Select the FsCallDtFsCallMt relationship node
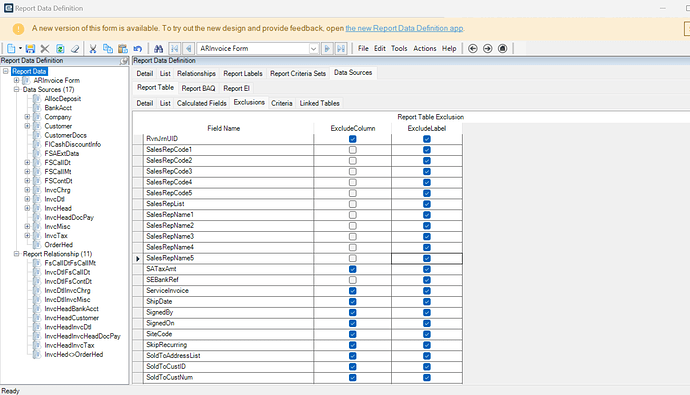The width and height of the screenshot is (690, 395). tap(70, 263)
